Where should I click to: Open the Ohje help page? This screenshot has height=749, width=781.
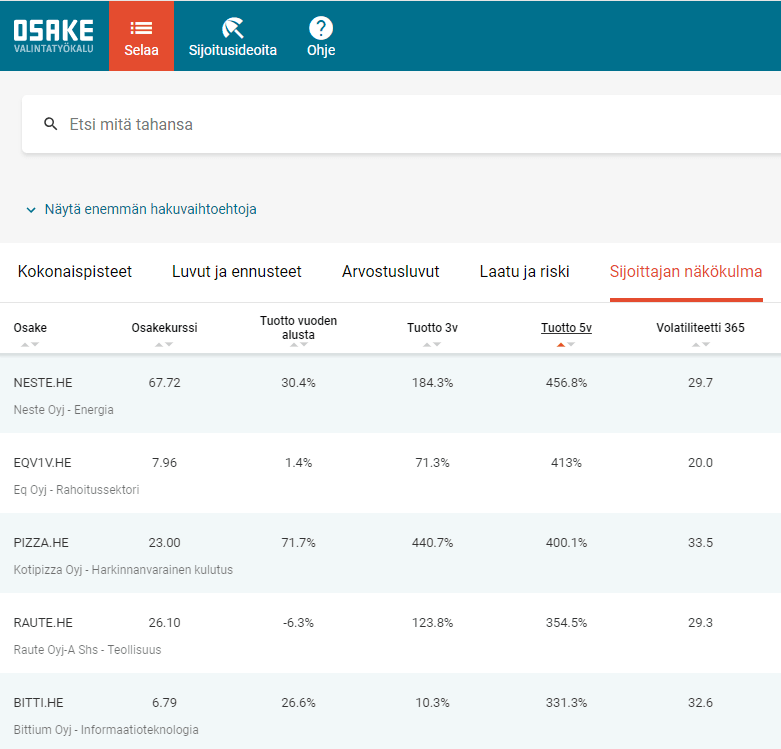coord(321,36)
